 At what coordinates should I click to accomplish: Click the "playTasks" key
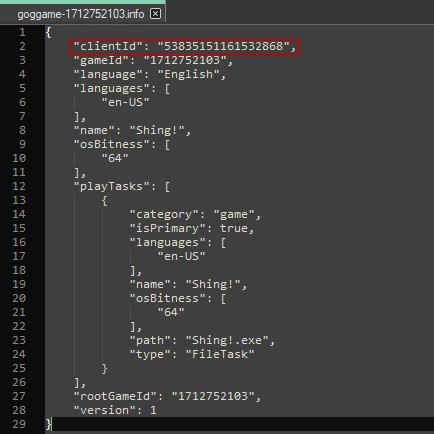click(x=112, y=186)
